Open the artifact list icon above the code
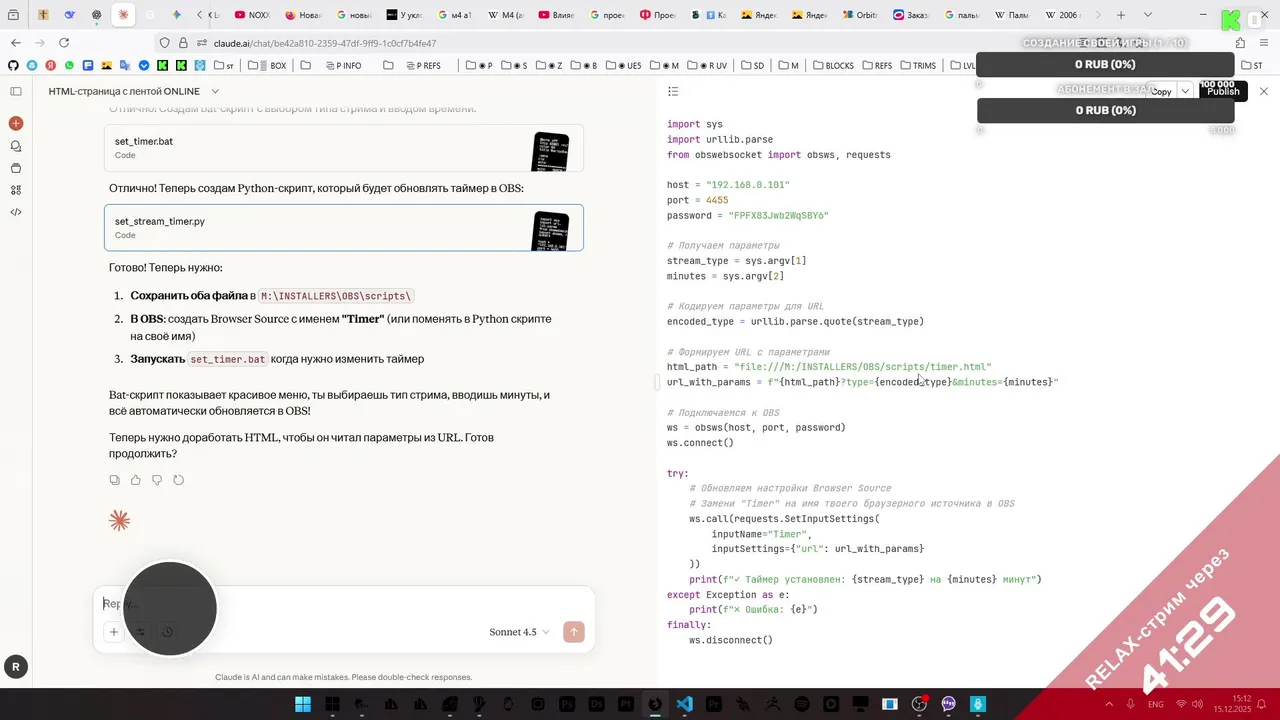This screenshot has width=1280, height=720. (x=673, y=91)
